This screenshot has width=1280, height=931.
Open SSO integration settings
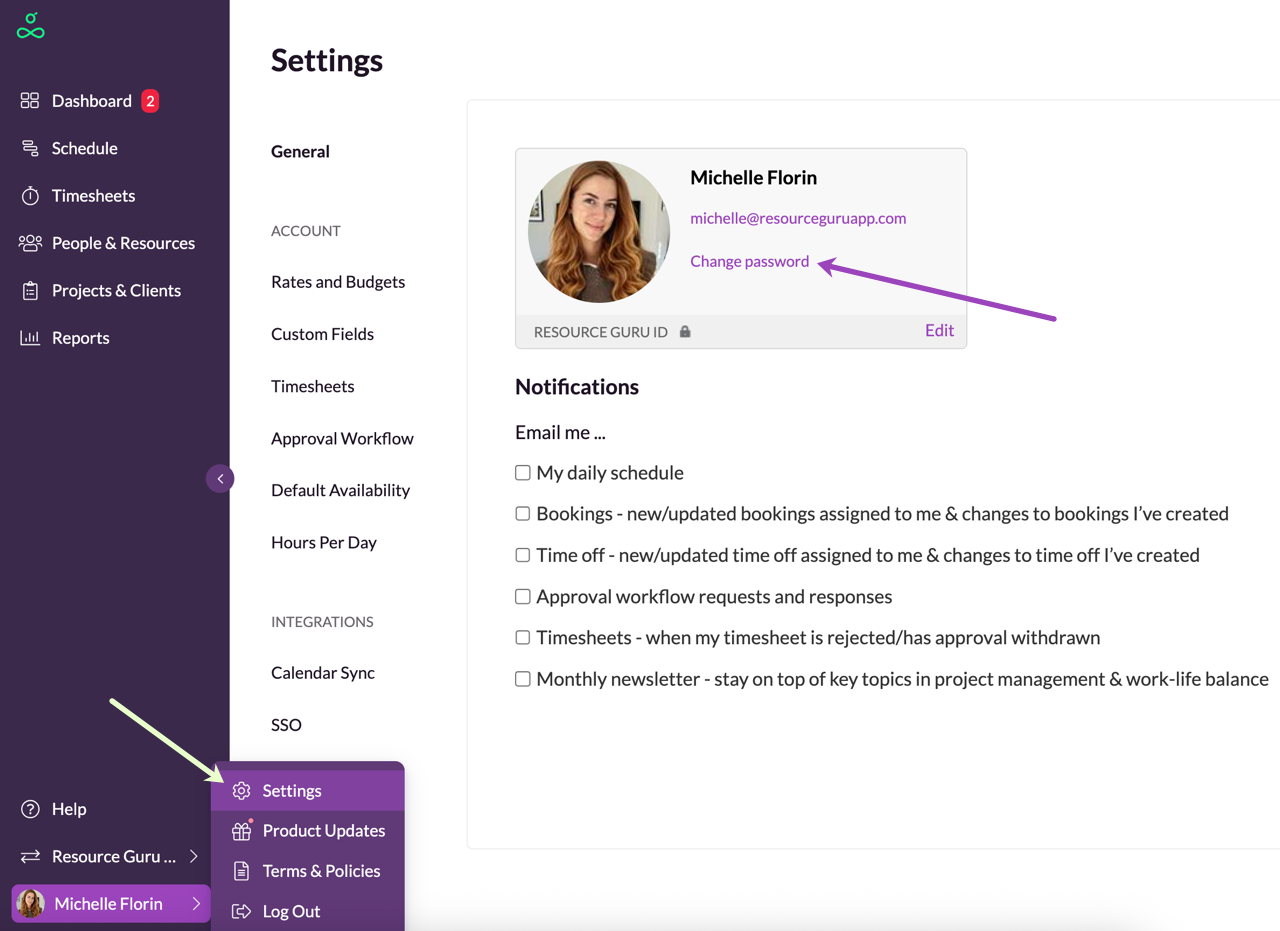[286, 725]
